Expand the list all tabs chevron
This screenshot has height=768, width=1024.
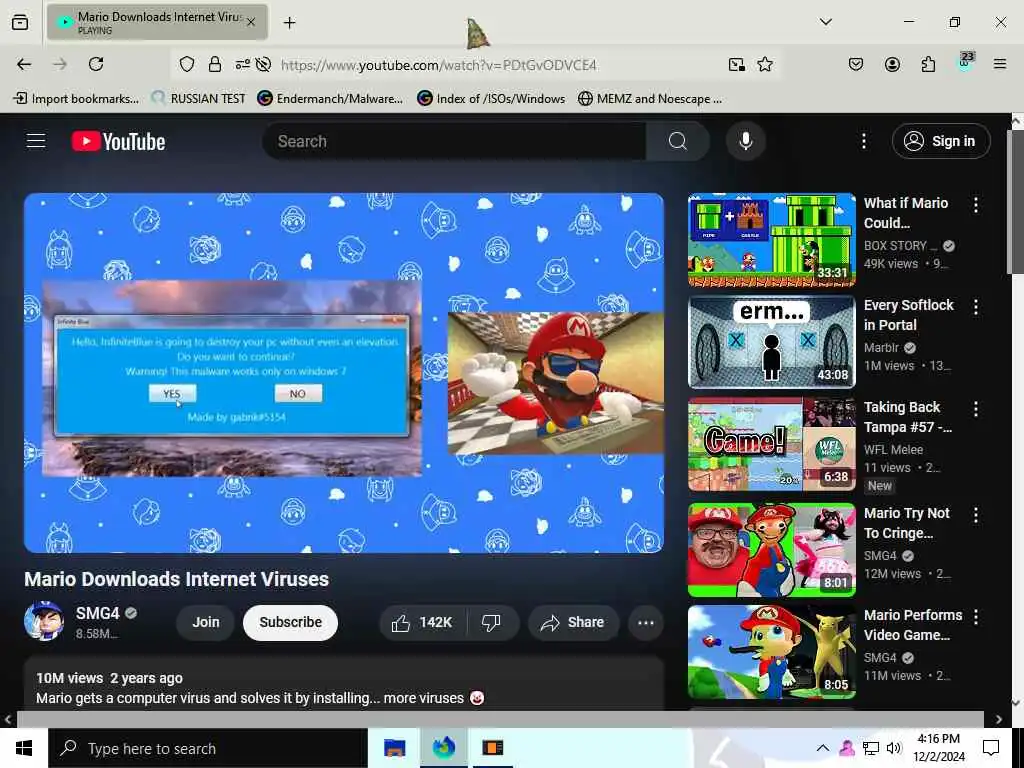pyautogui.click(x=825, y=22)
